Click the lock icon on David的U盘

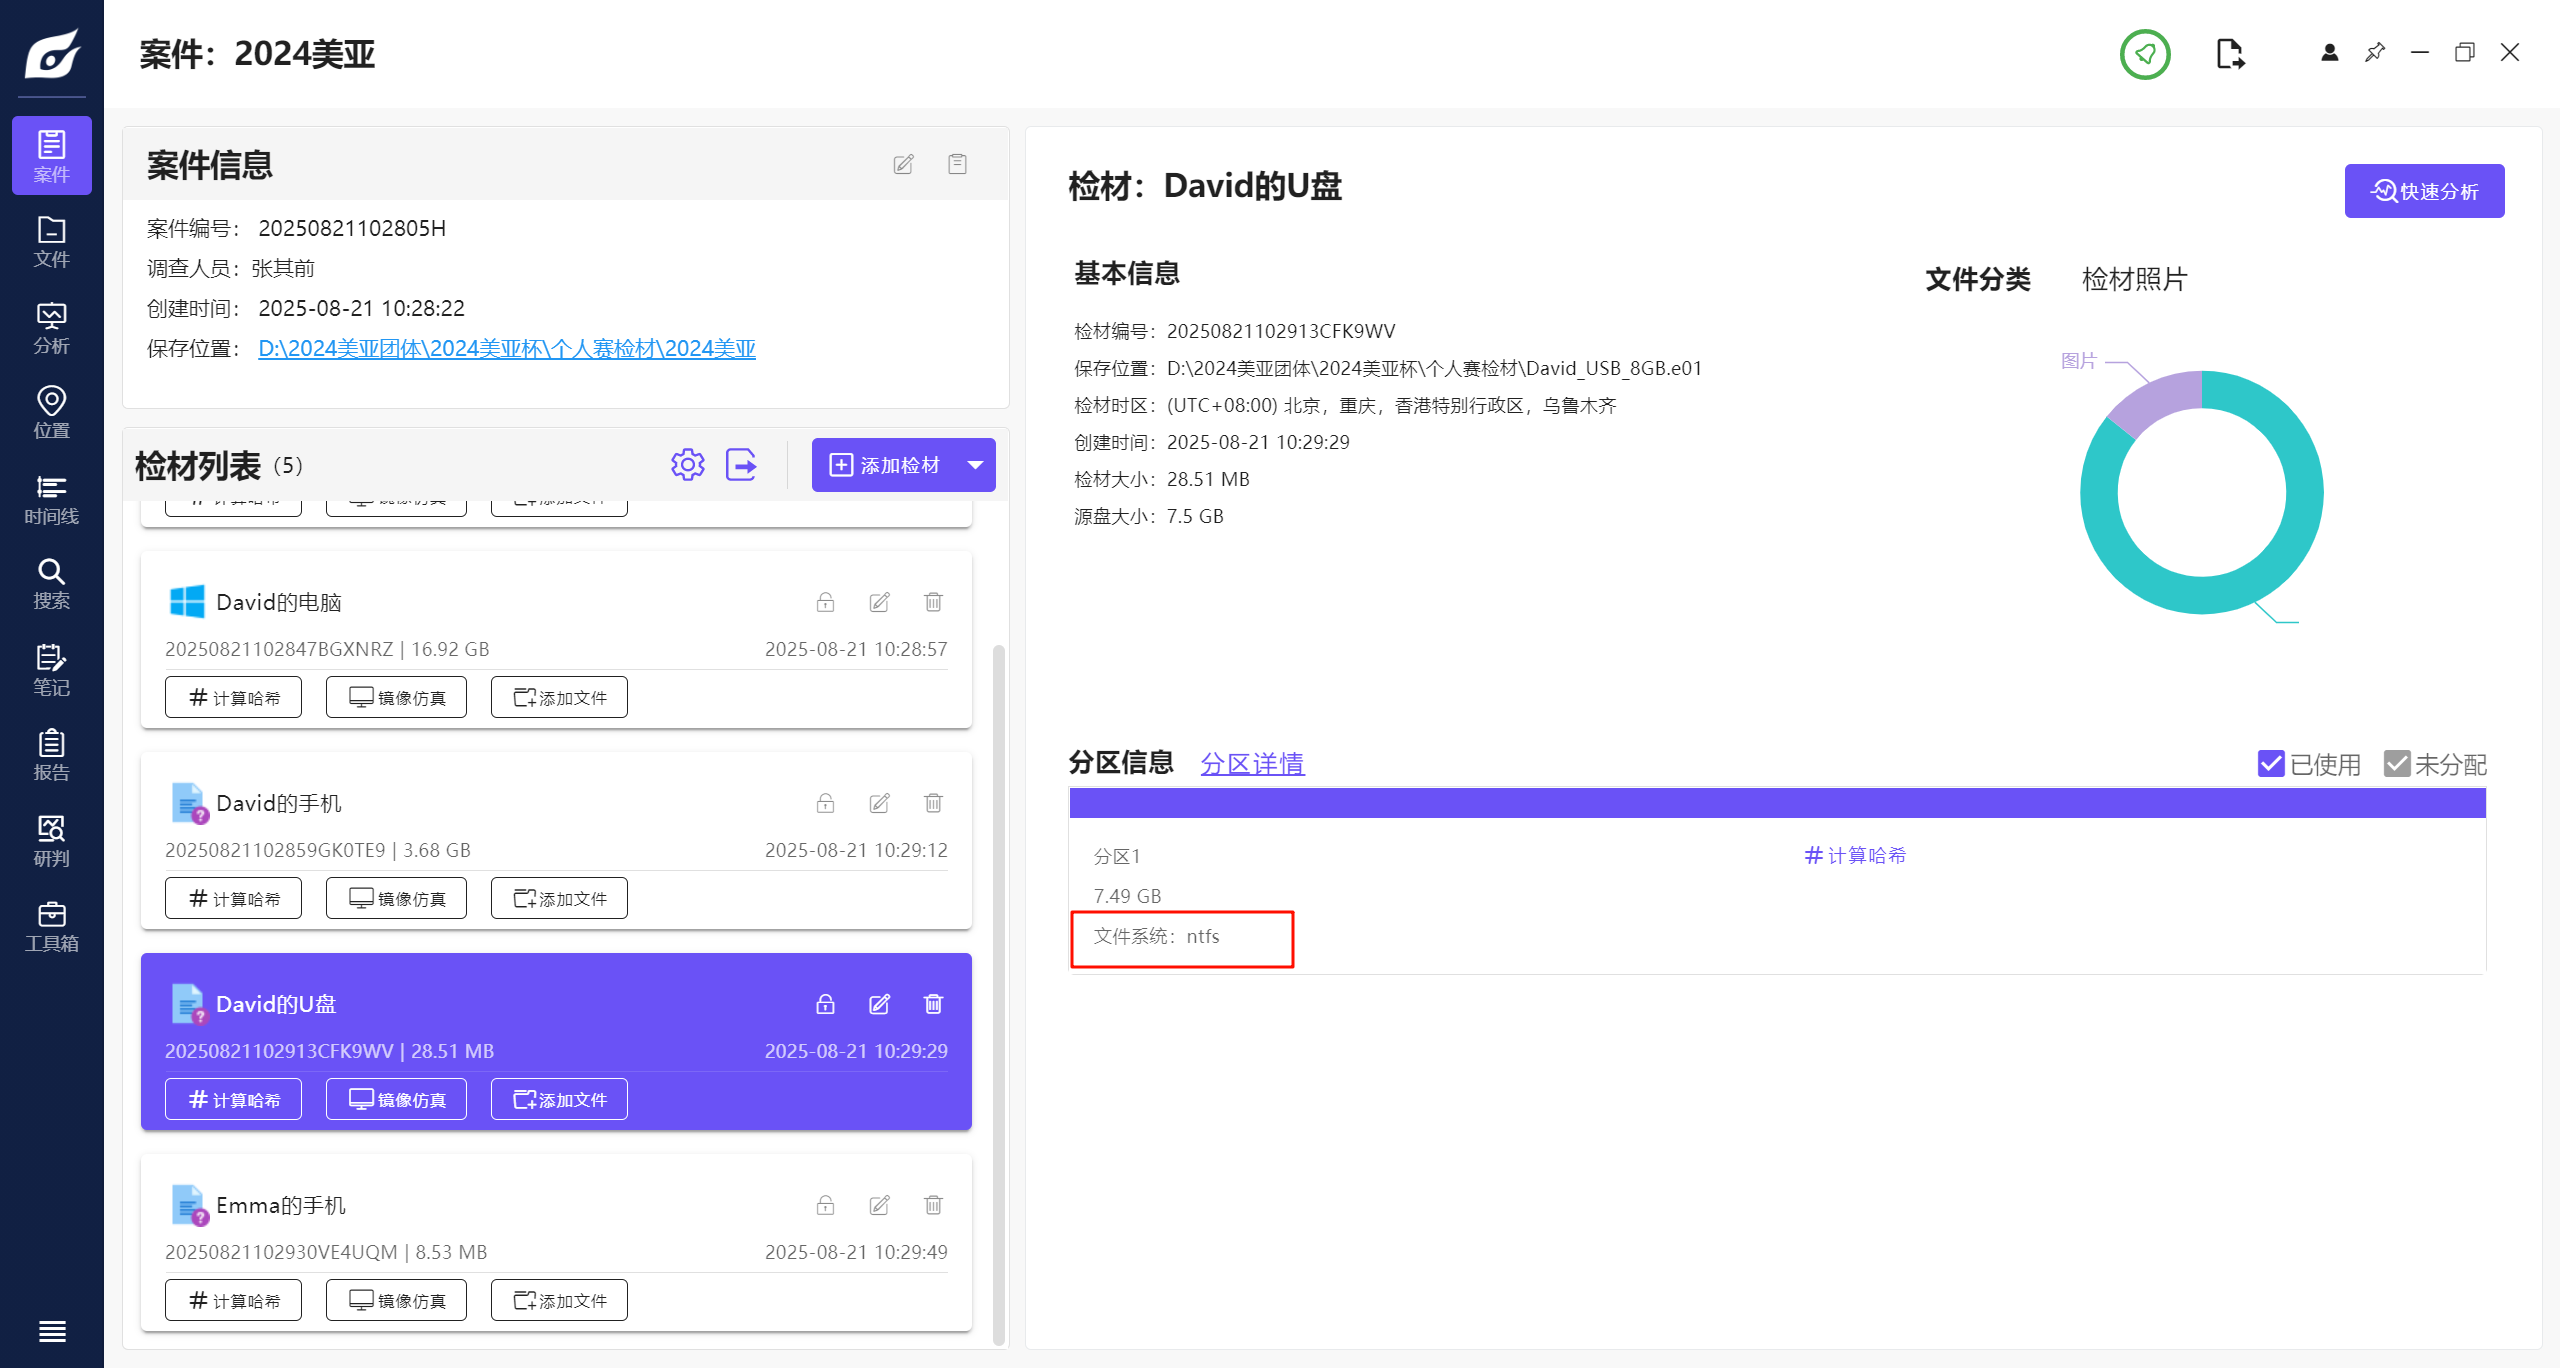click(x=825, y=1004)
